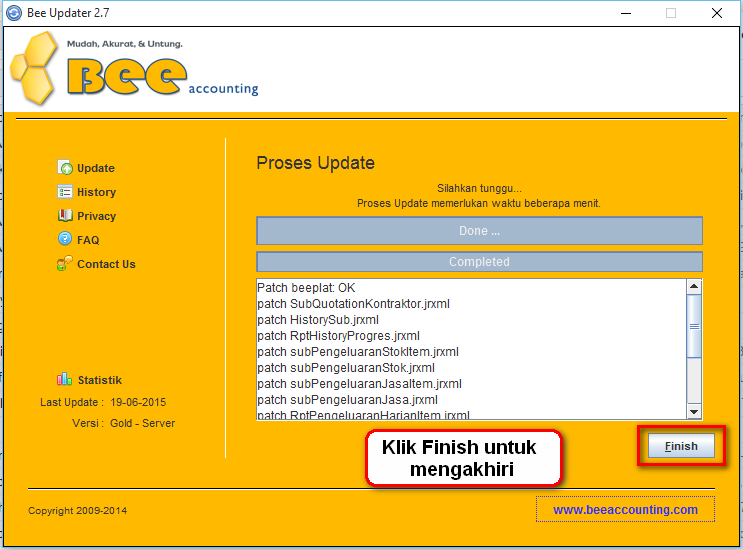Click the Last Update date 19-06-2015

click(x=138, y=402)
